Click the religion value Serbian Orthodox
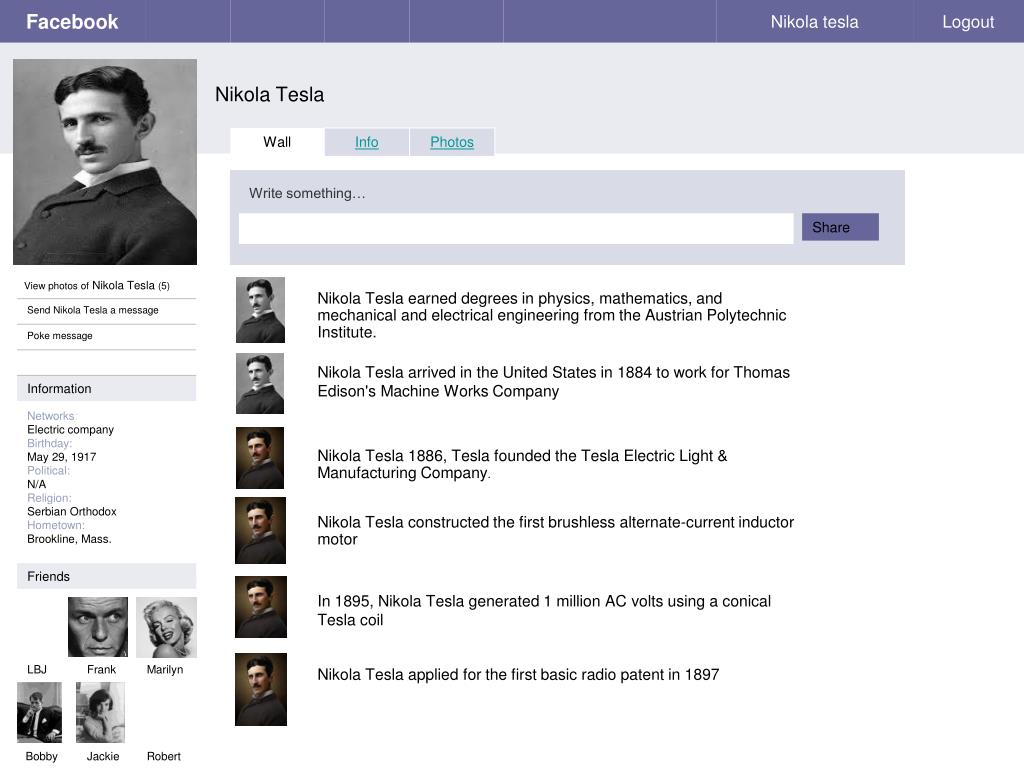This screenshot has height=768, width=1024. (72, 511)
